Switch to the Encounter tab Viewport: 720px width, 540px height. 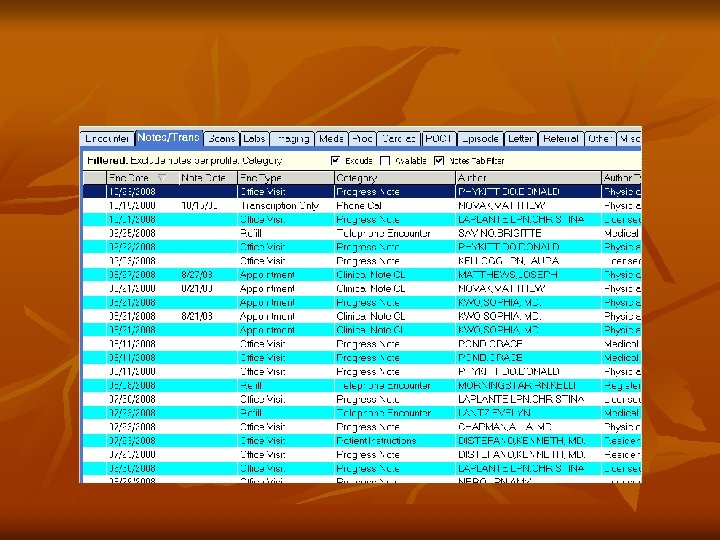pyautogui.click(x=107, y=139)
